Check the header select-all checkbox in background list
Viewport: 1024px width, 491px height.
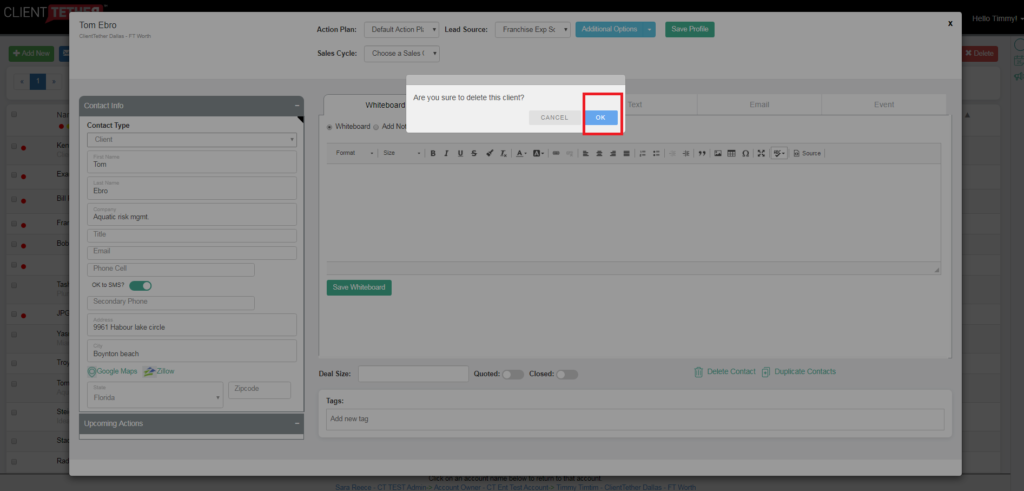(14, 114)
